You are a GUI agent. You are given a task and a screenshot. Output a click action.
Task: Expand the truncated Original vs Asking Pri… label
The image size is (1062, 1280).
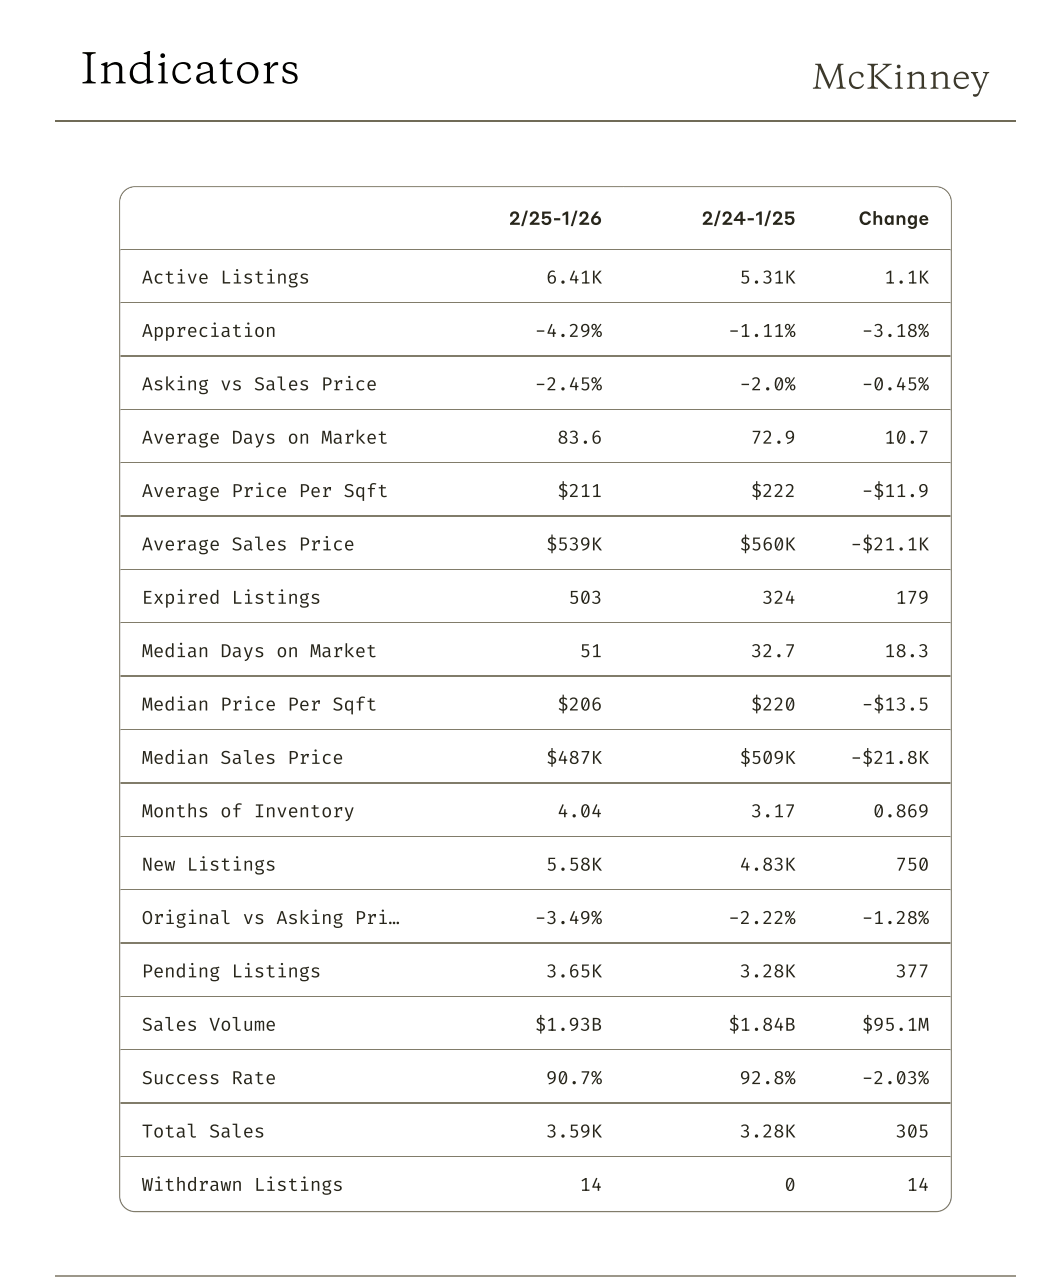point(270,918)
